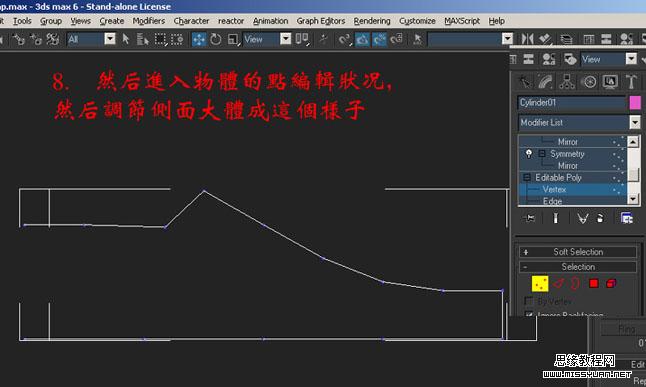The height and width of the screenshot is (387, 646).
Task: Switch to the Modify command panel tab
Action: (x=545, y=82)
